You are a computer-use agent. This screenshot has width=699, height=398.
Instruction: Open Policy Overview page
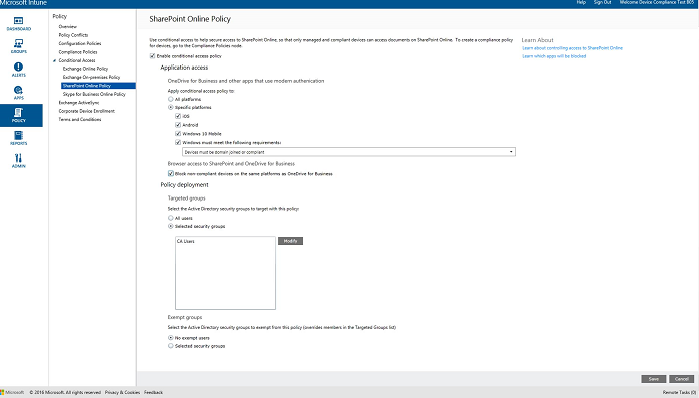click(x=68, y=26)
